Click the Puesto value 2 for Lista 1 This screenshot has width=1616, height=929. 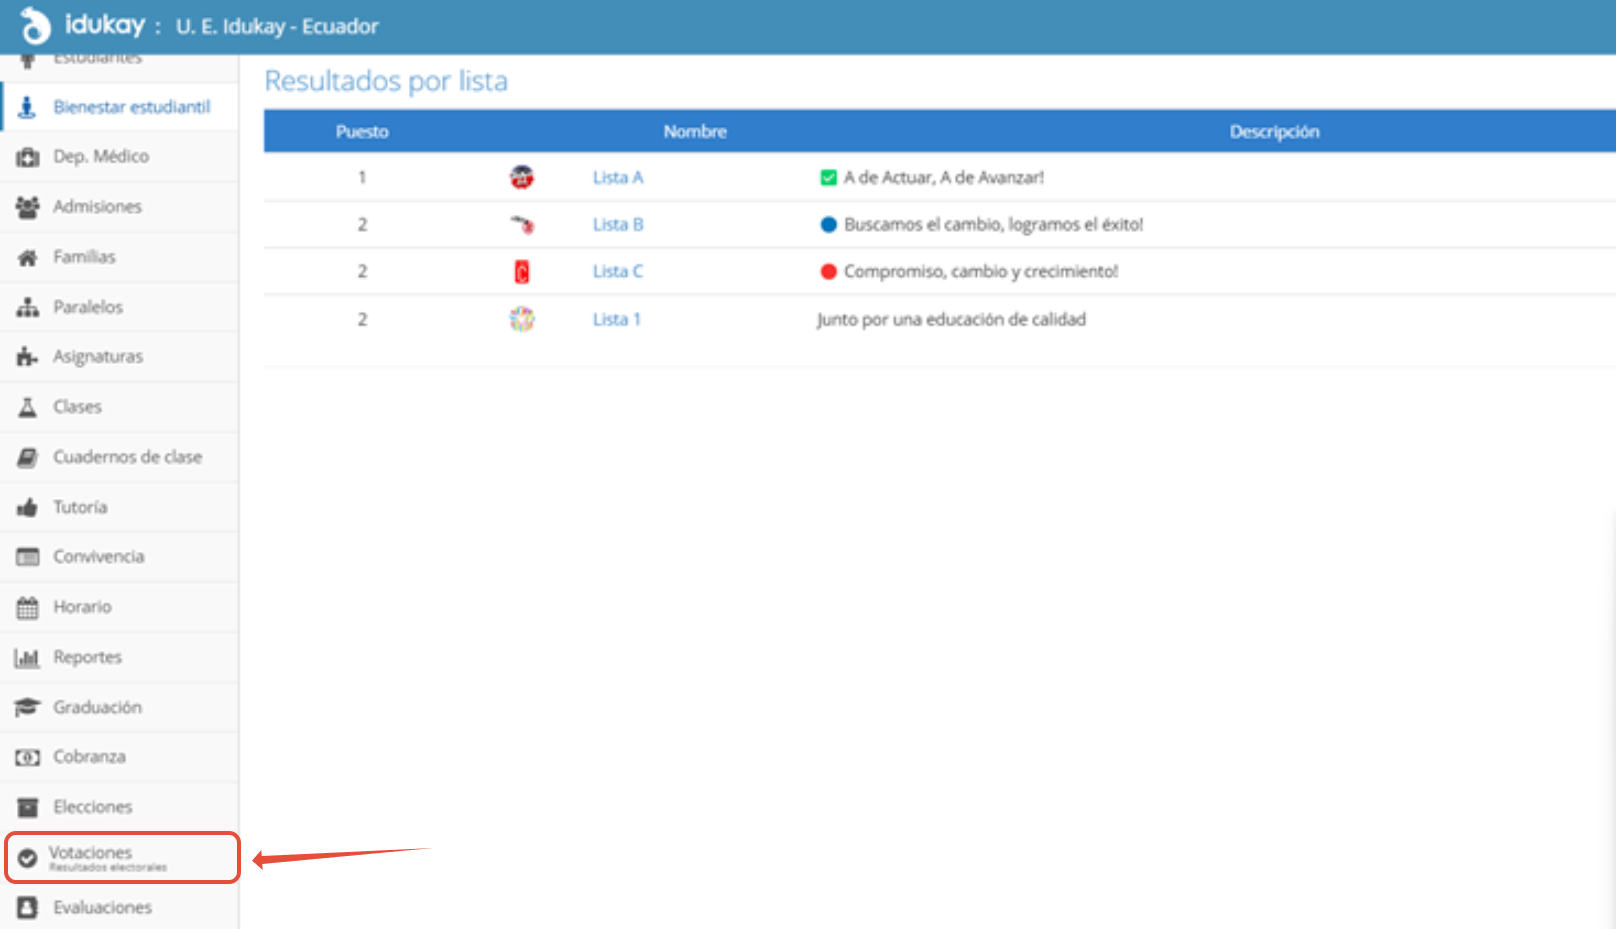point(362,319)
